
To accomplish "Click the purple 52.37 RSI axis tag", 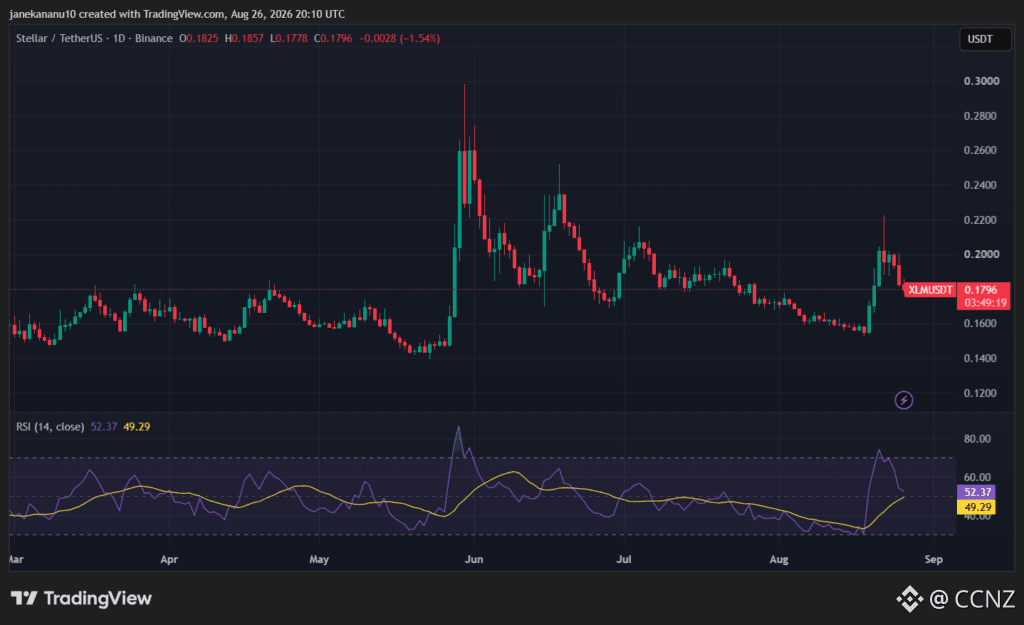I will pos(976,492).
